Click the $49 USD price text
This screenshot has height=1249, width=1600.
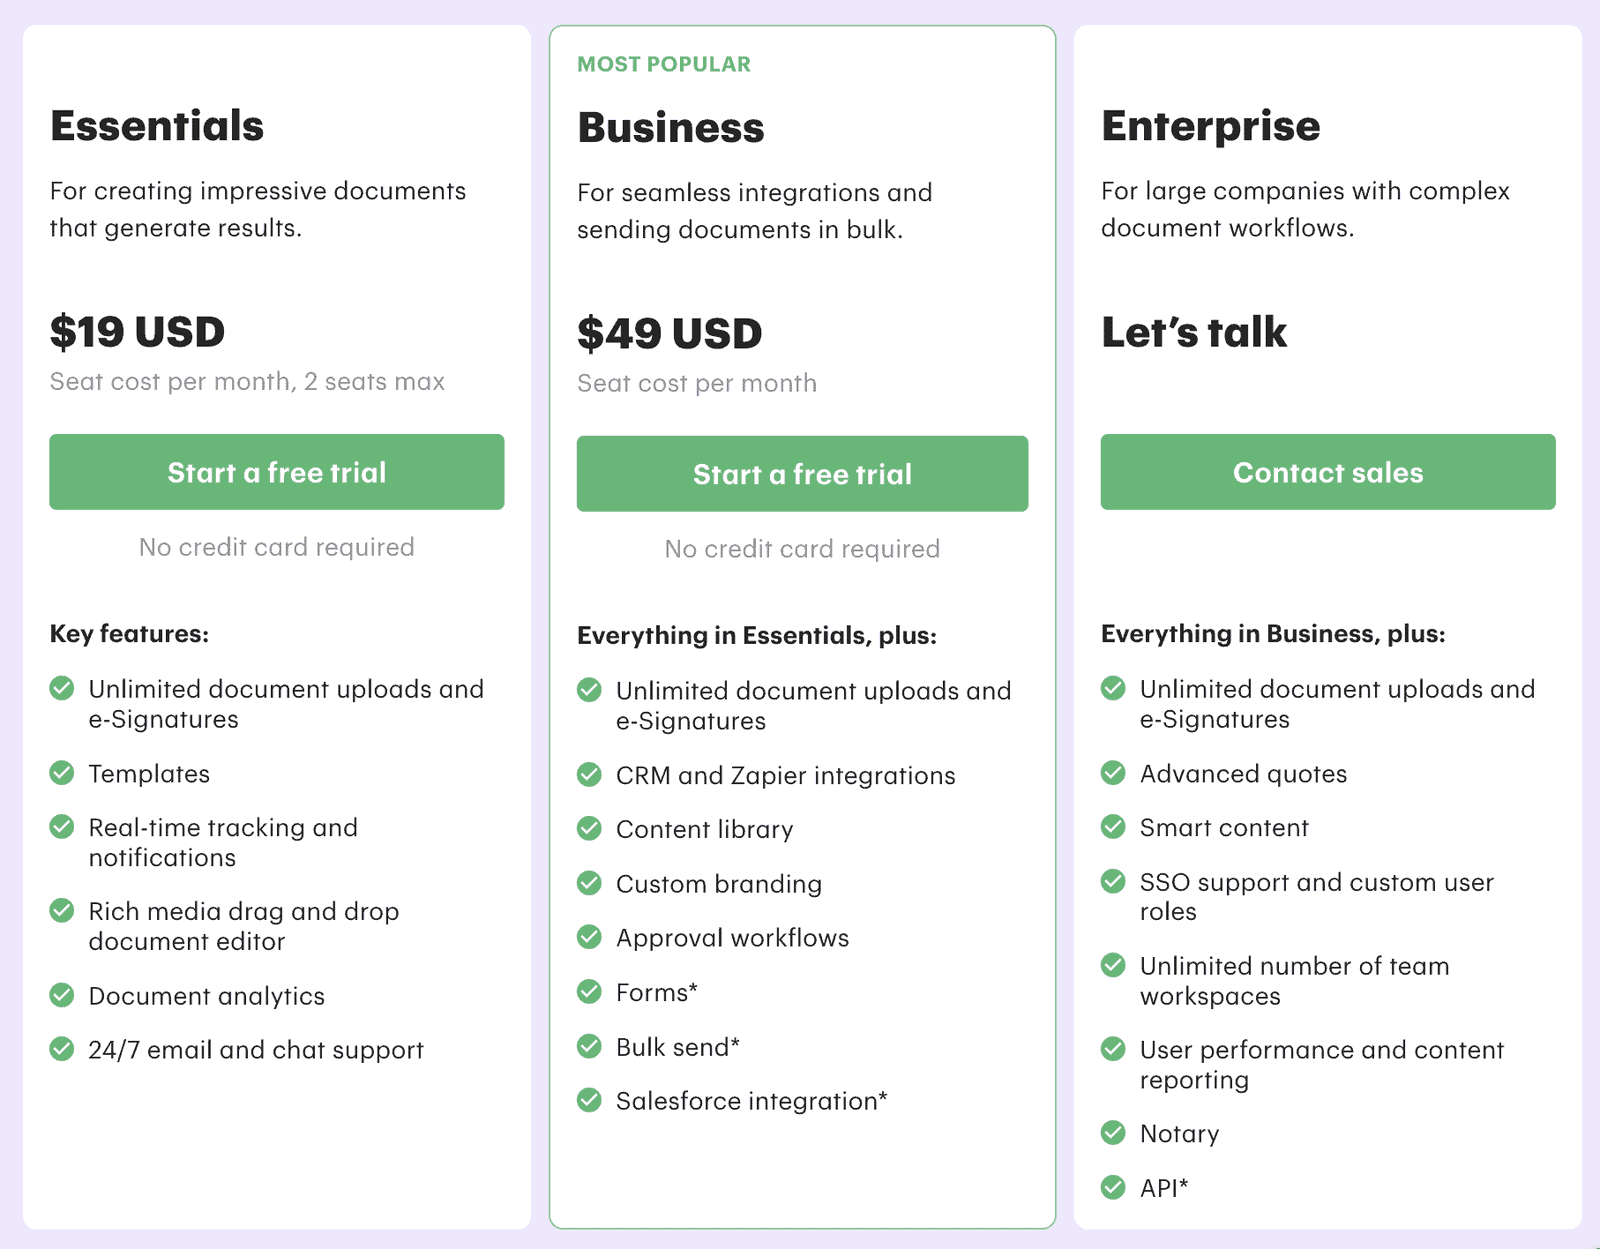pyautogui.click(x=670, y=333)
